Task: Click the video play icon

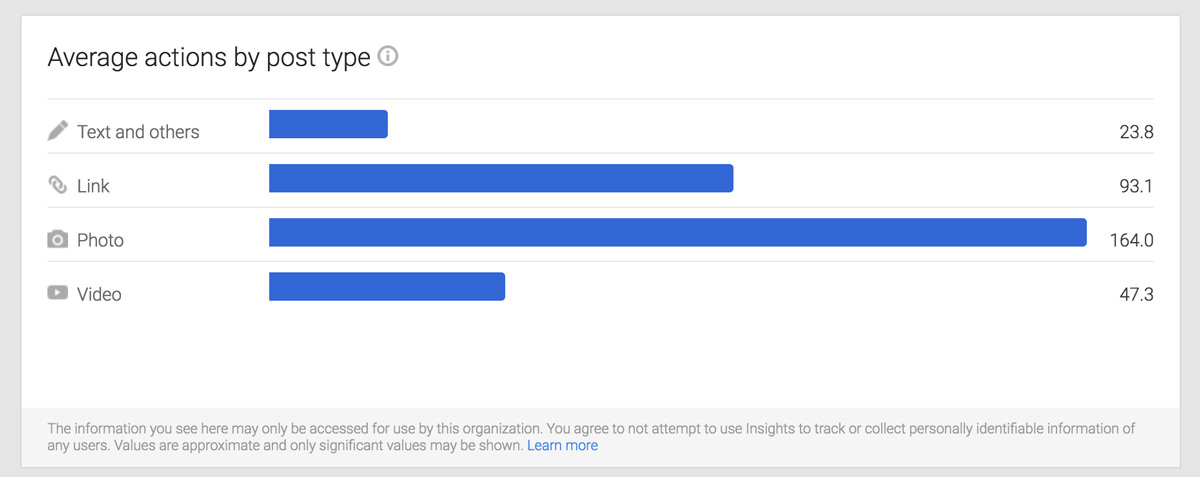Action: (x=58, y=293)
